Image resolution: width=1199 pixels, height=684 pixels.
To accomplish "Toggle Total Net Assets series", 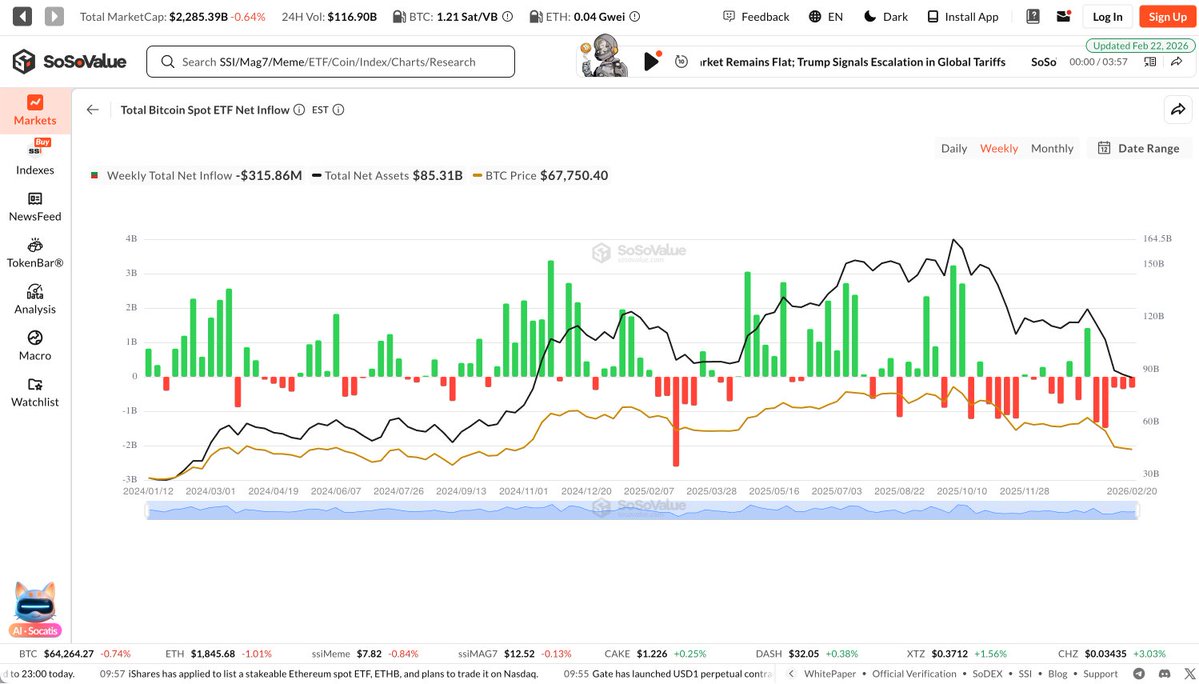I will (x=387, y=175).
